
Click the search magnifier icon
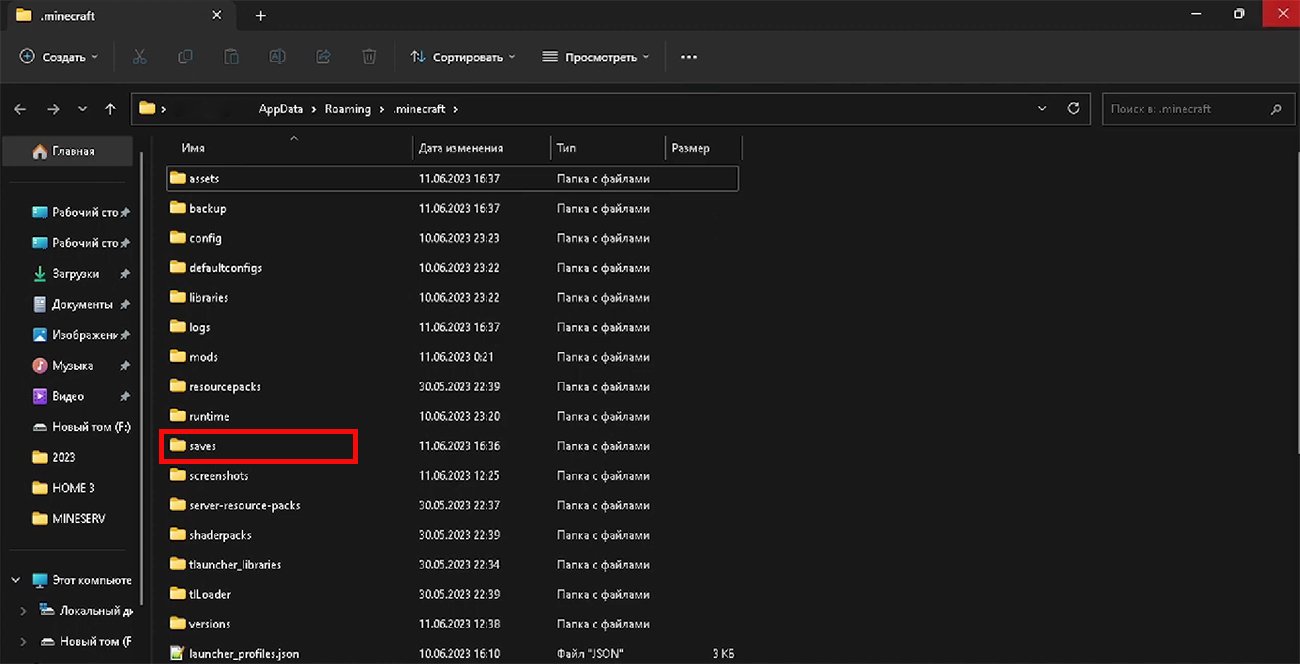1275,109
